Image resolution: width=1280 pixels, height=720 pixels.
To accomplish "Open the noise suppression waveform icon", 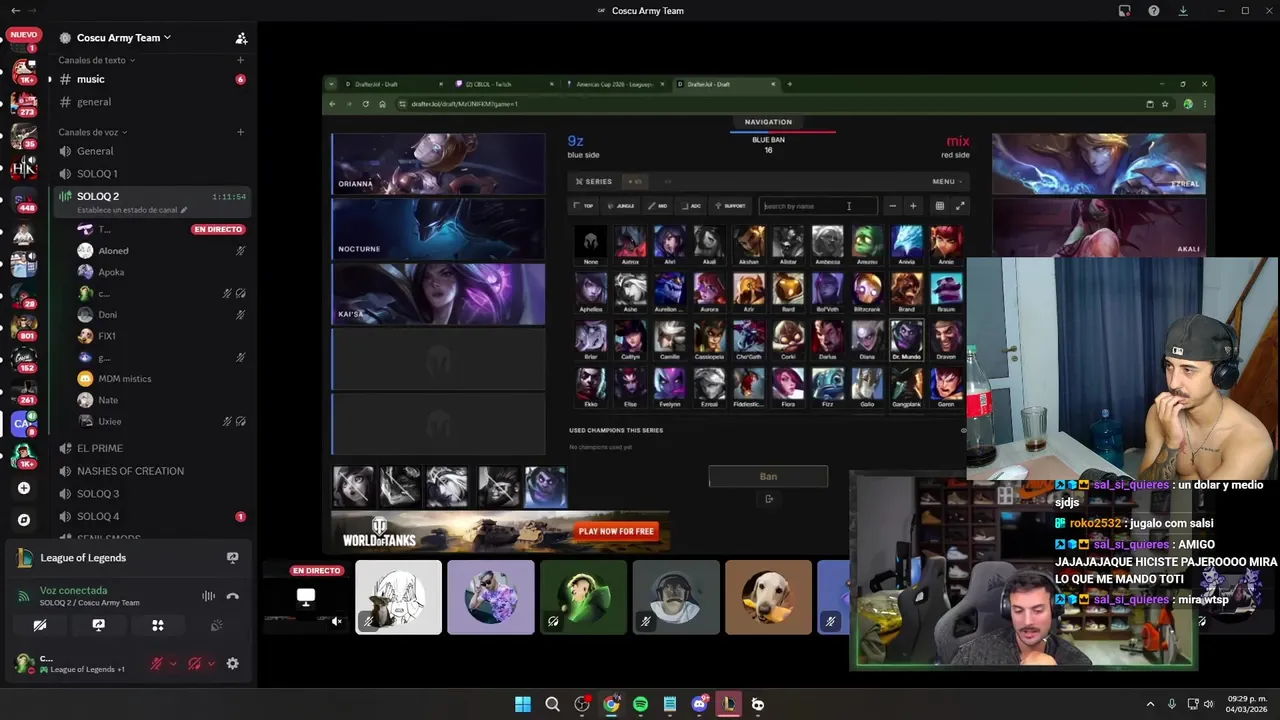I will pos(208,597).
